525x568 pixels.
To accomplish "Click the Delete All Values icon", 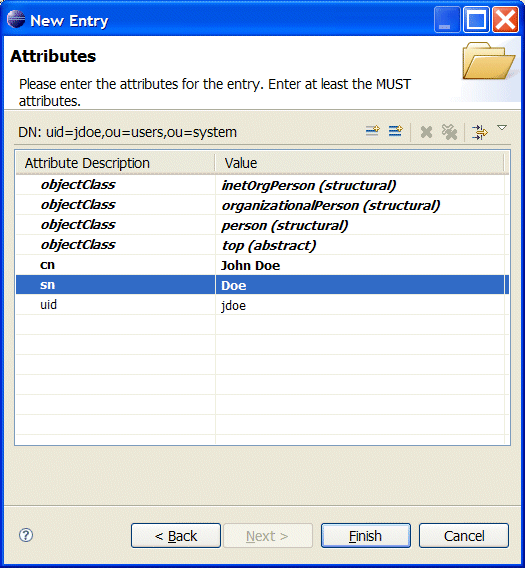I will pyautogui.click(x=449, y=132).
